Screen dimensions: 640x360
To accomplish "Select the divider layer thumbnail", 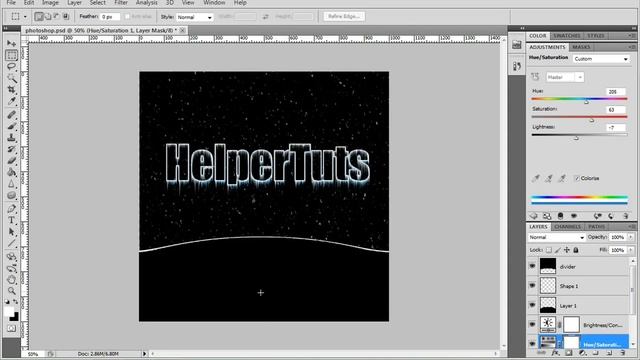I will (548, 266).
